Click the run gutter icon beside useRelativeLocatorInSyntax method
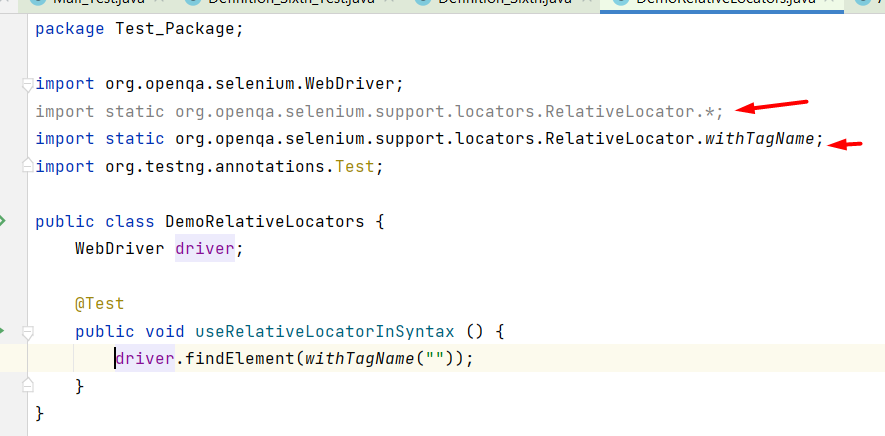Image resolution: width=885 pixels, height=436 pixels. 3,330
